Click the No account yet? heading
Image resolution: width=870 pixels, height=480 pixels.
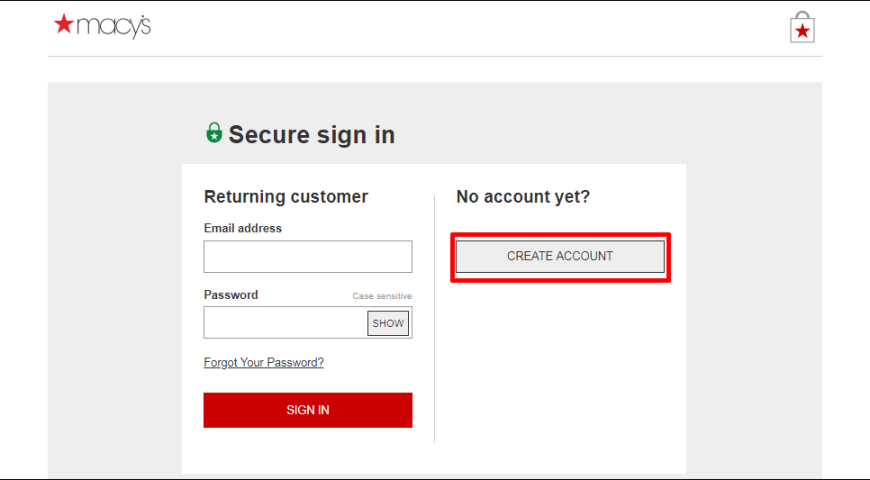(x=523, y=196)
